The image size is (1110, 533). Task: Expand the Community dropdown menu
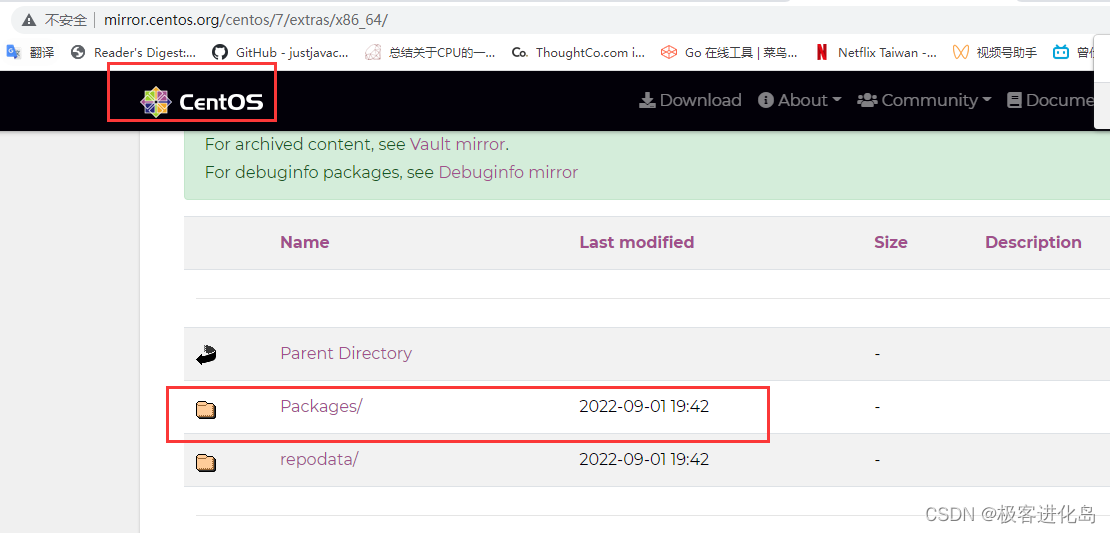point(924,101)
